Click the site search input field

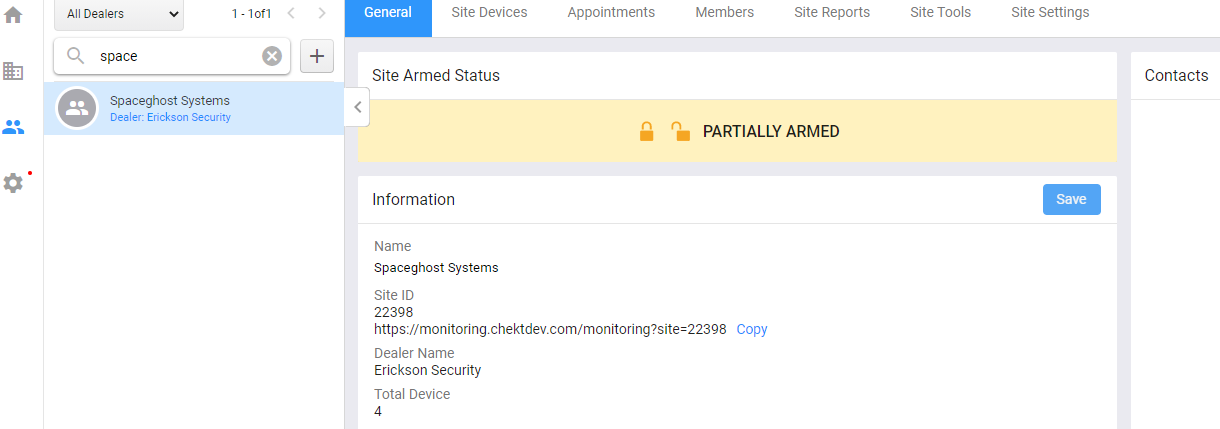click(x=175, y=56)
